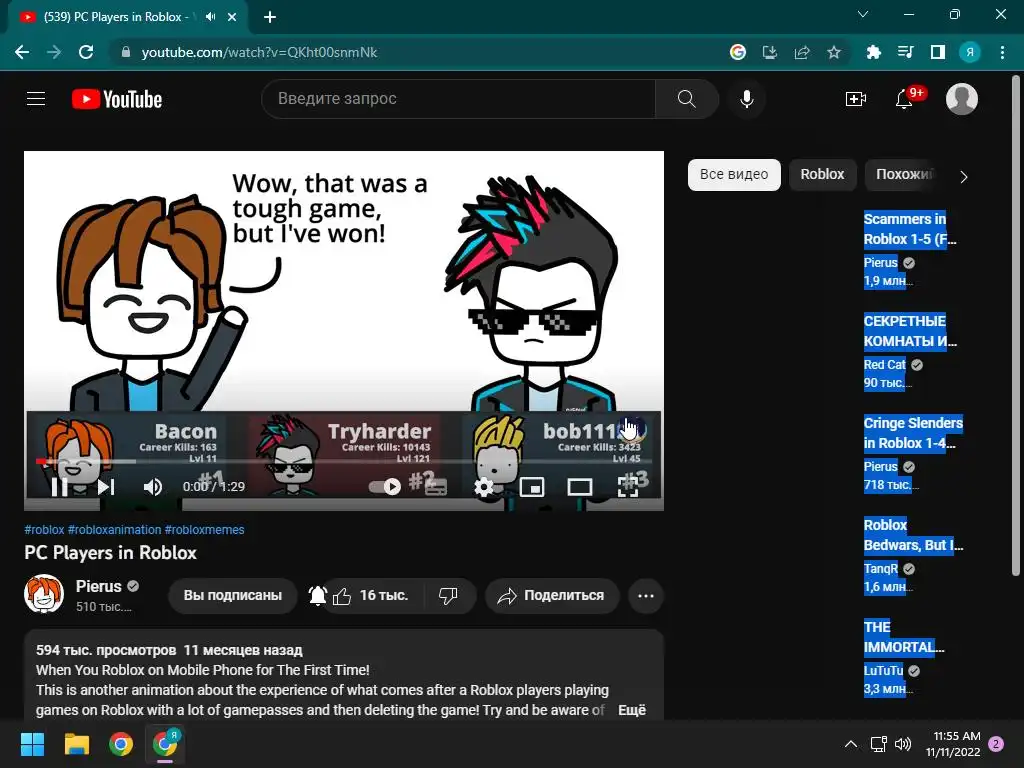Open the three-dot more actions button
Screen dimensions: 1024x768
point(646,596)
